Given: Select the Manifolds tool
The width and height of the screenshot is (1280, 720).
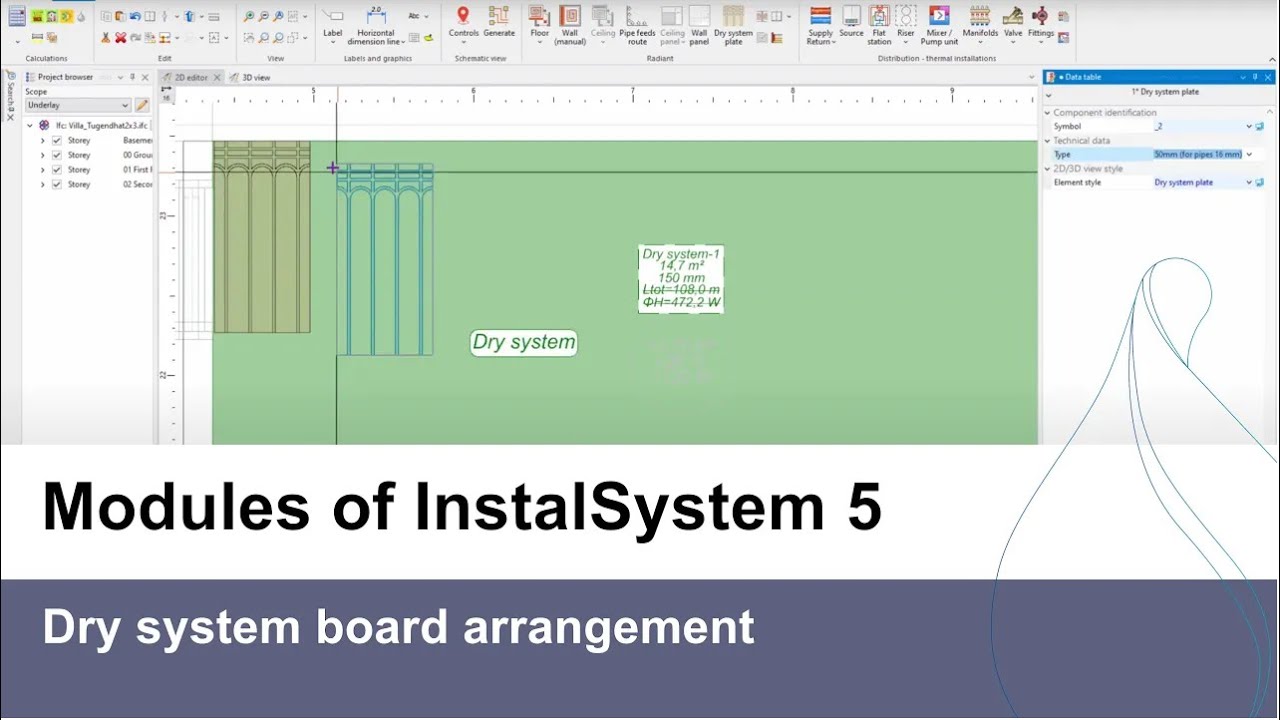Looking at the screenshot, I should click(980, 23).
